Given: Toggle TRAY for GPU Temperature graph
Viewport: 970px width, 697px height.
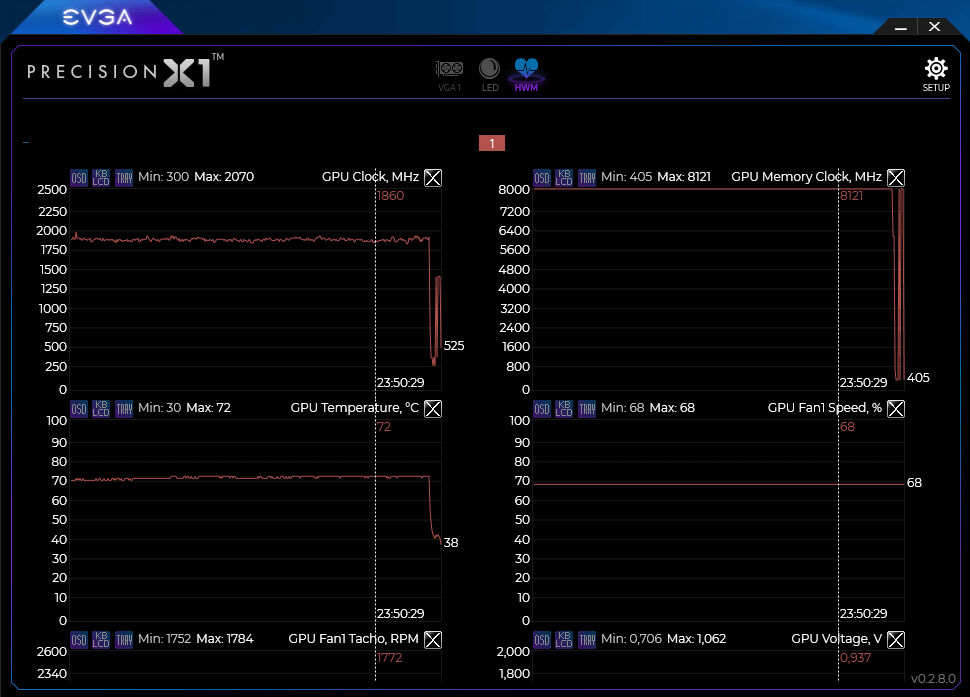Looking at the screenshot, I should coord(124,409).
